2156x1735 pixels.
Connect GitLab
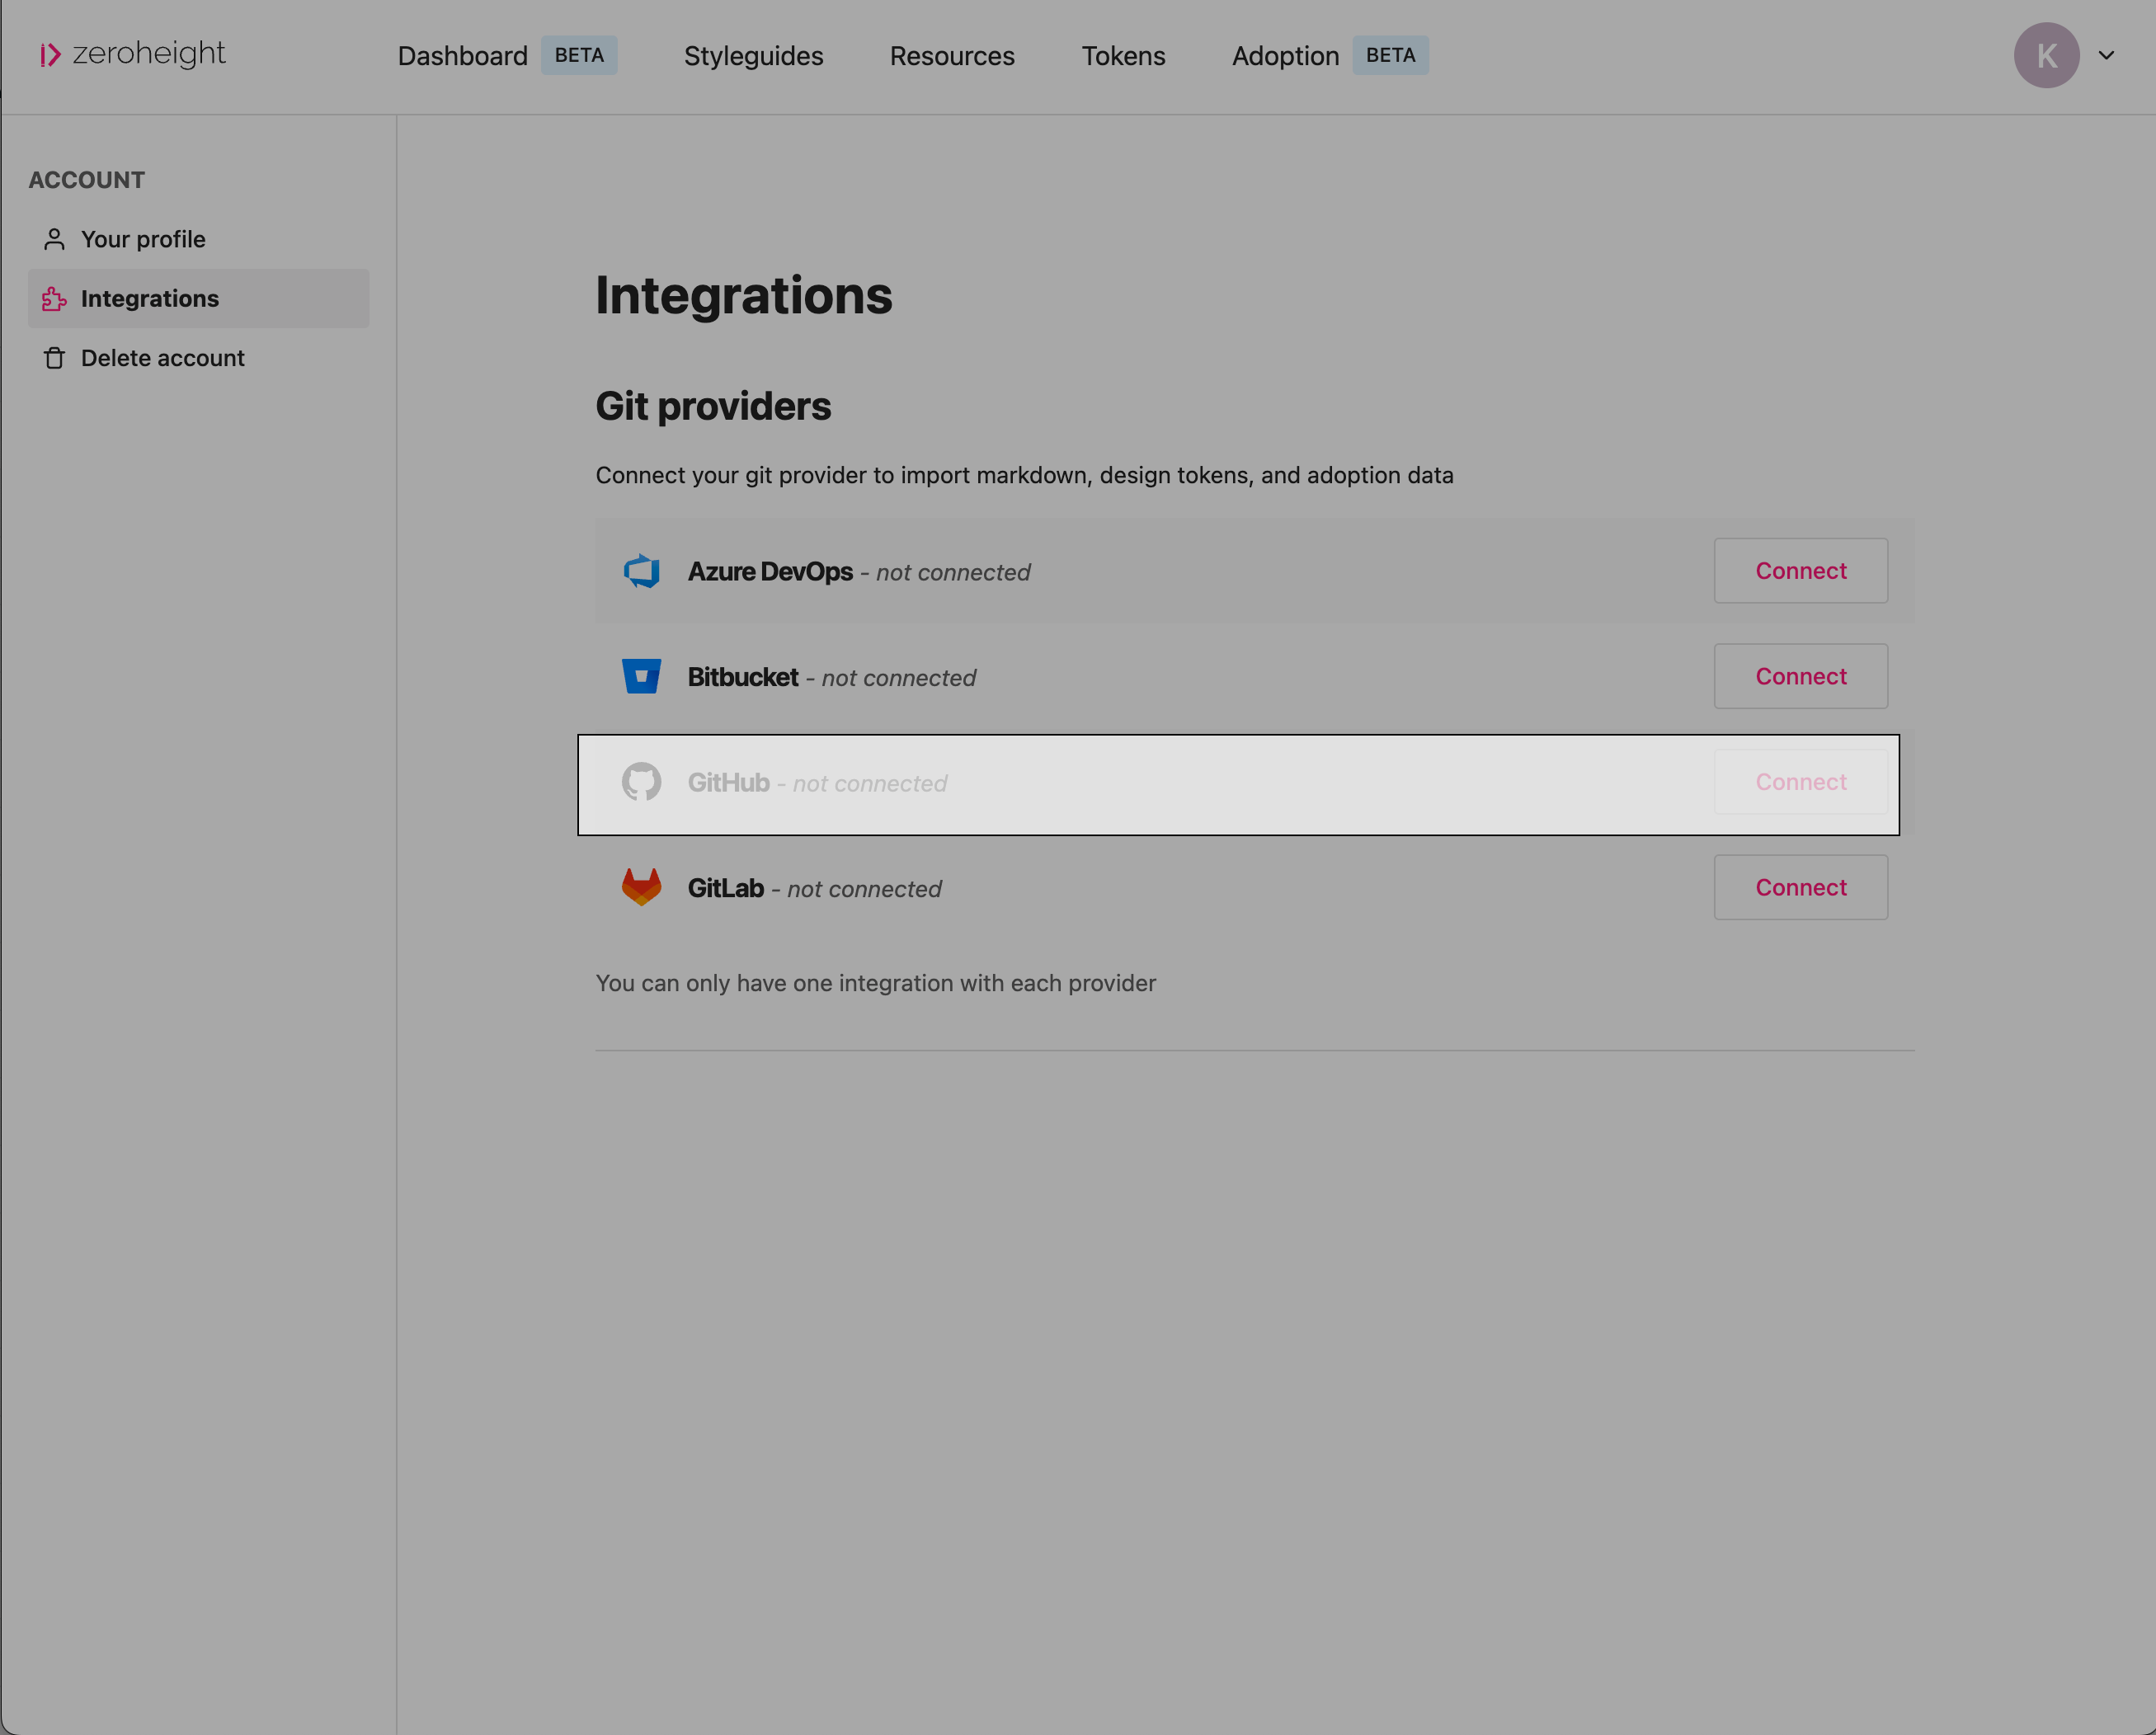click(x=1800, y=887)
